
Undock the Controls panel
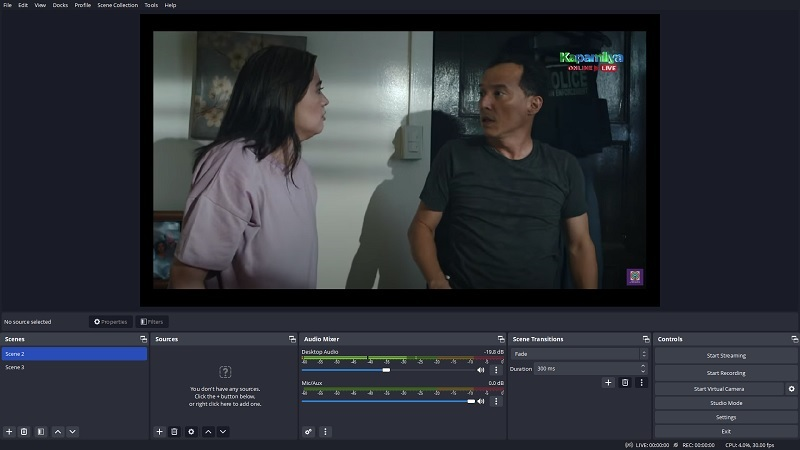click(x=794, y=339)
